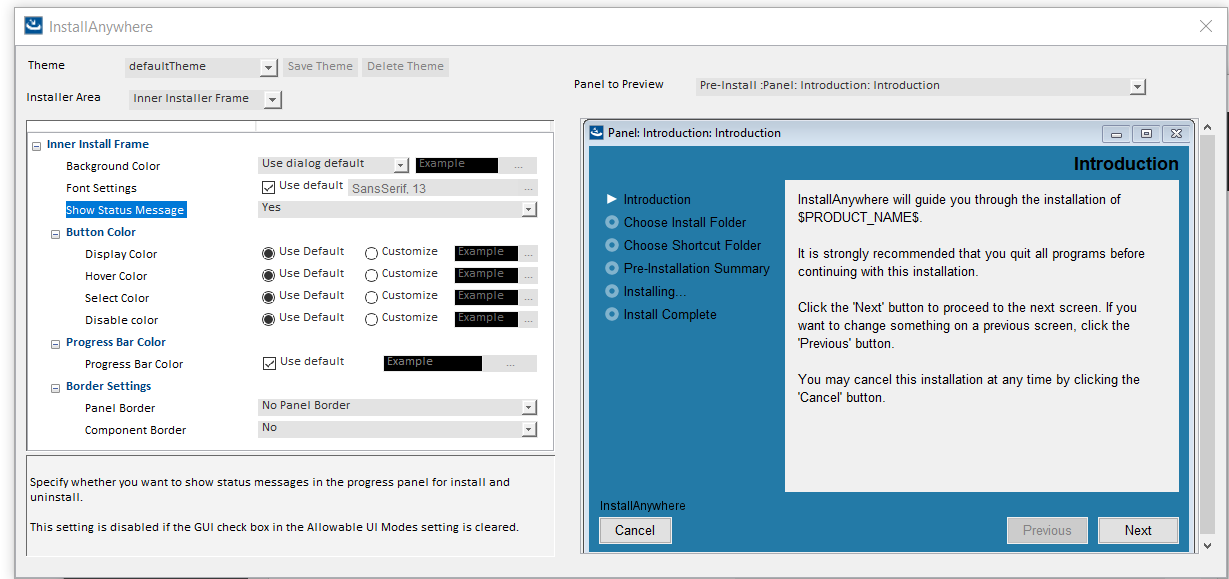Click the Cancel button in preview

(x=635, y=531)
